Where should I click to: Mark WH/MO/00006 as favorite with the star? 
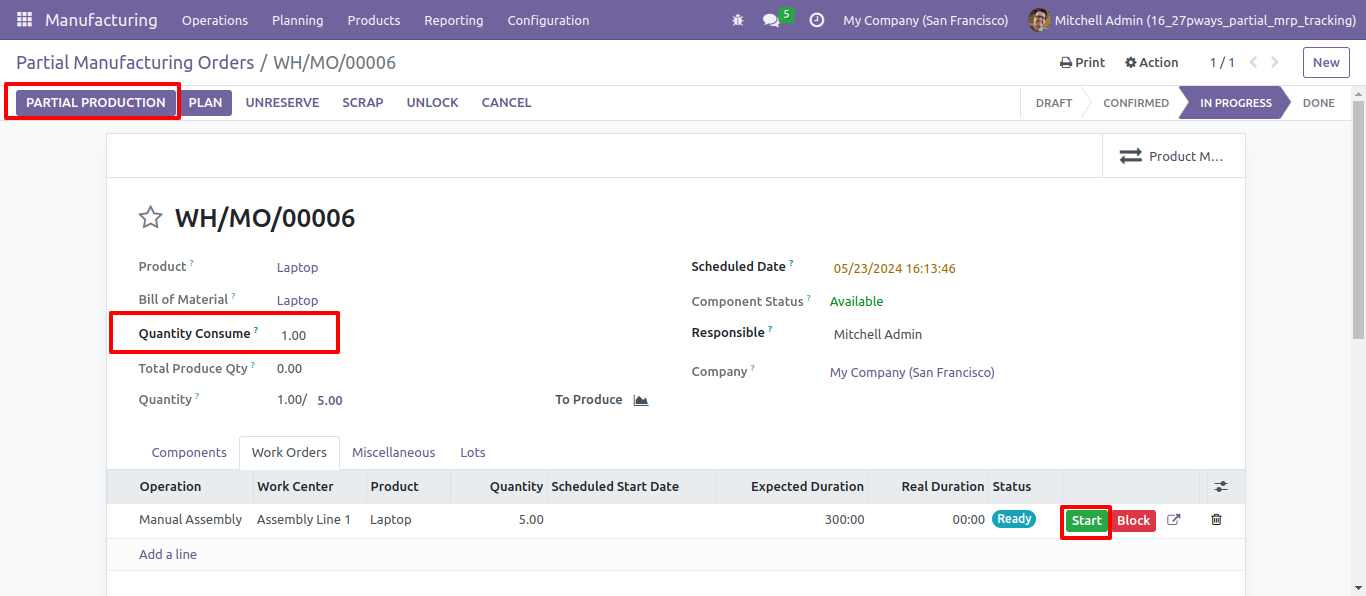coord(150,218)
